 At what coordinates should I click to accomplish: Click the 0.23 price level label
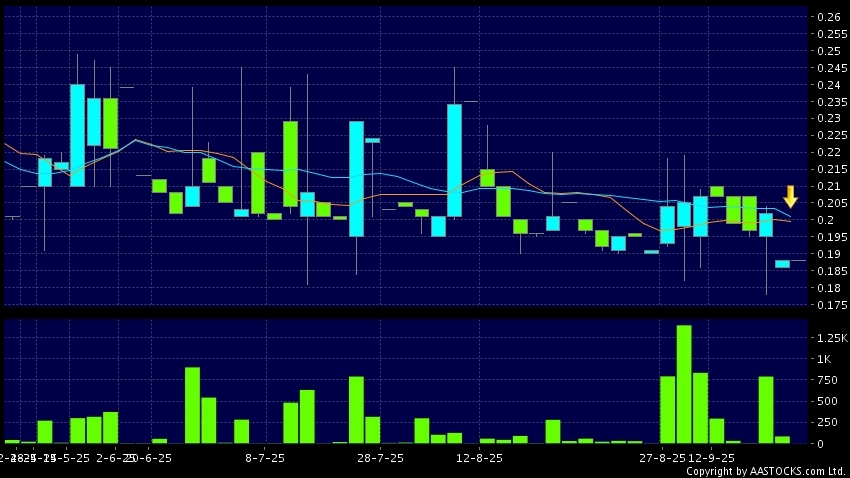point(829,118)
